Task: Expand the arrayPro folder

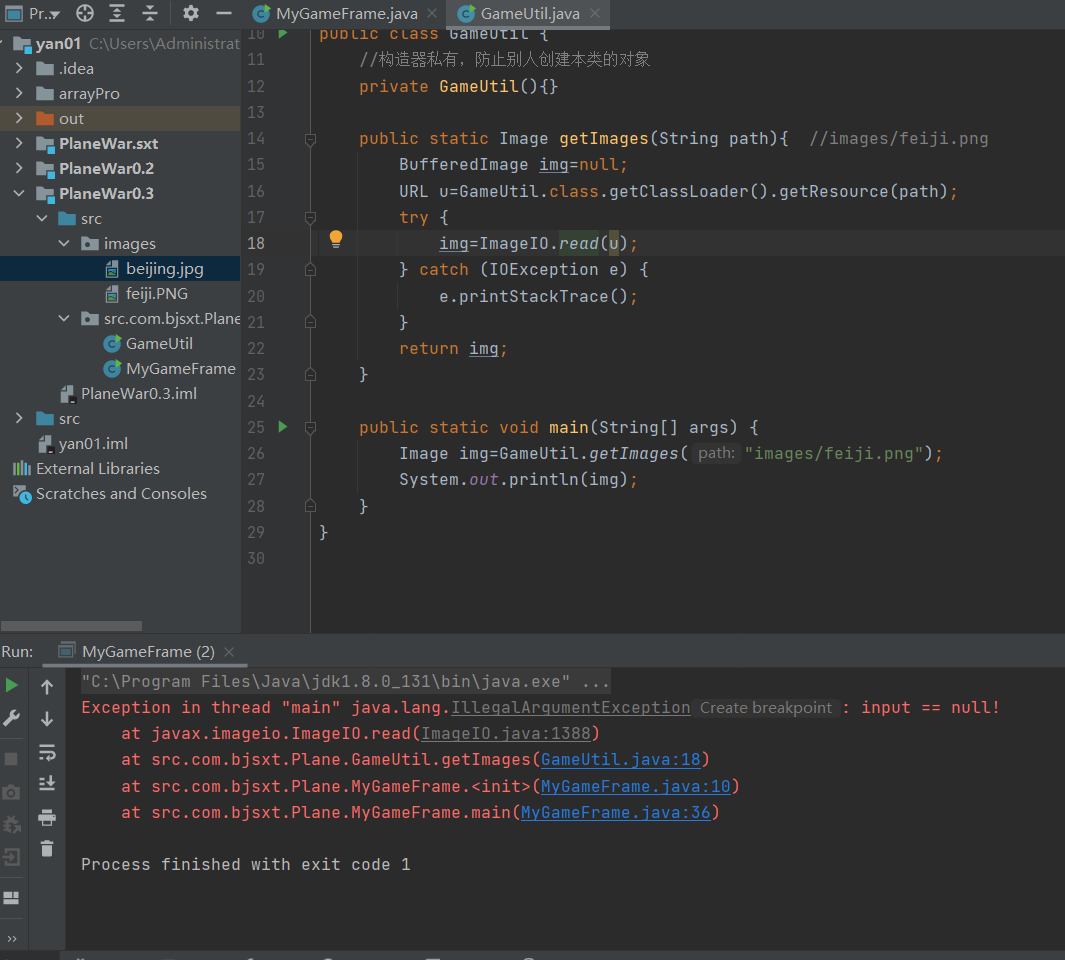Action: 19,93
